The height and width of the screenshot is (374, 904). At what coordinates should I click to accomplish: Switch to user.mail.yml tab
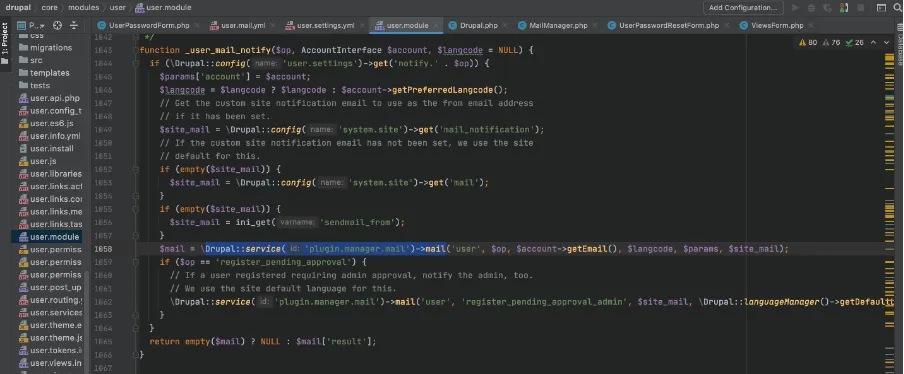point(237,25)
